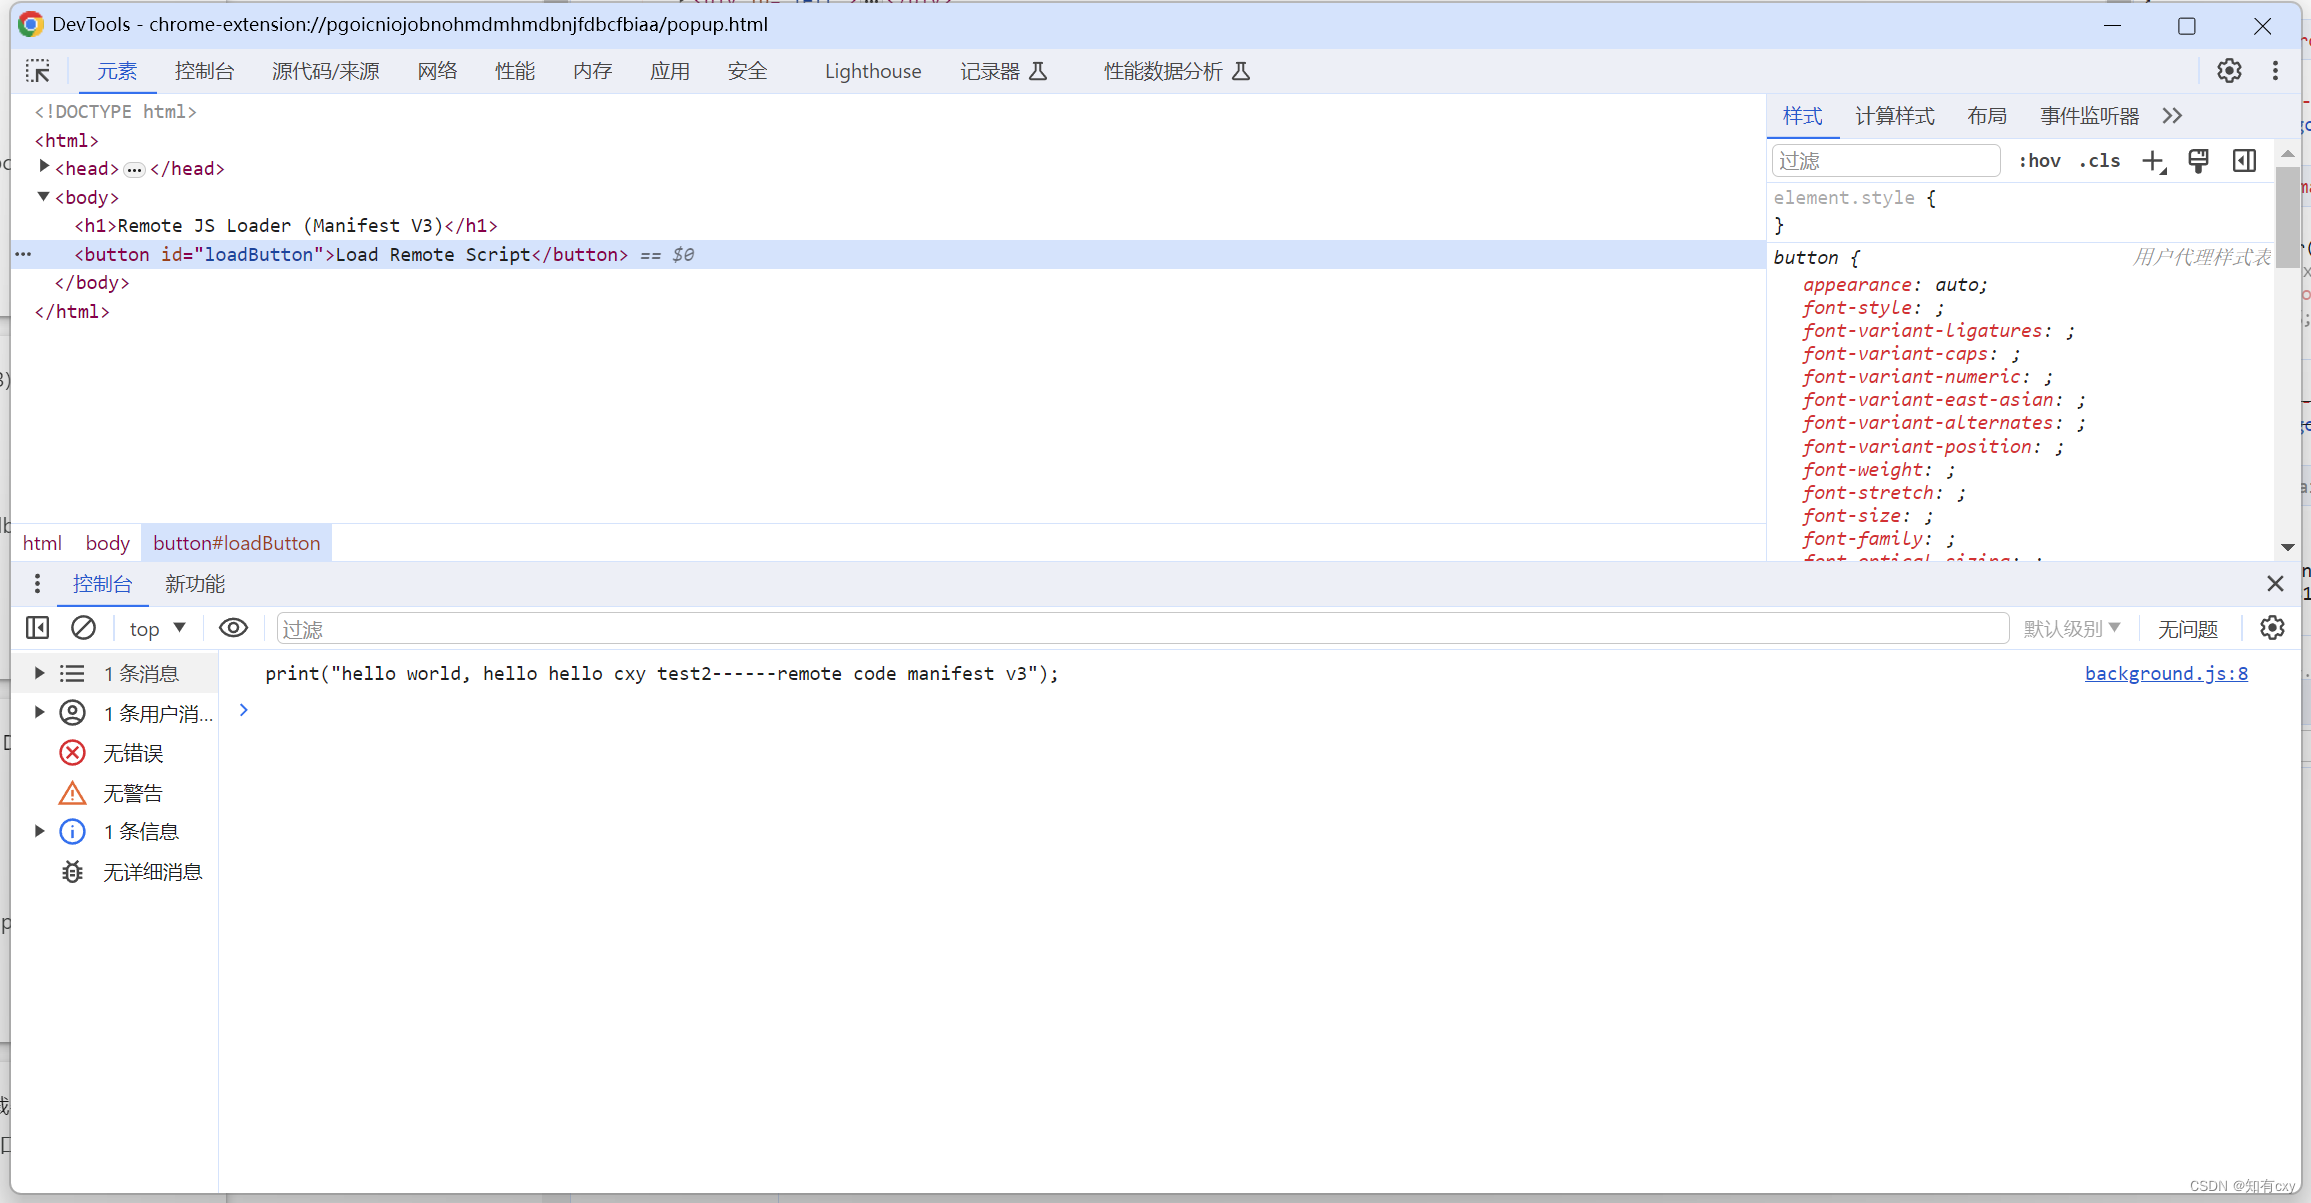Image resolution: width=2311 pixels, height=1203 pixels.
Task: Toggle the :hov element state
Action: tap(2039, 161)
